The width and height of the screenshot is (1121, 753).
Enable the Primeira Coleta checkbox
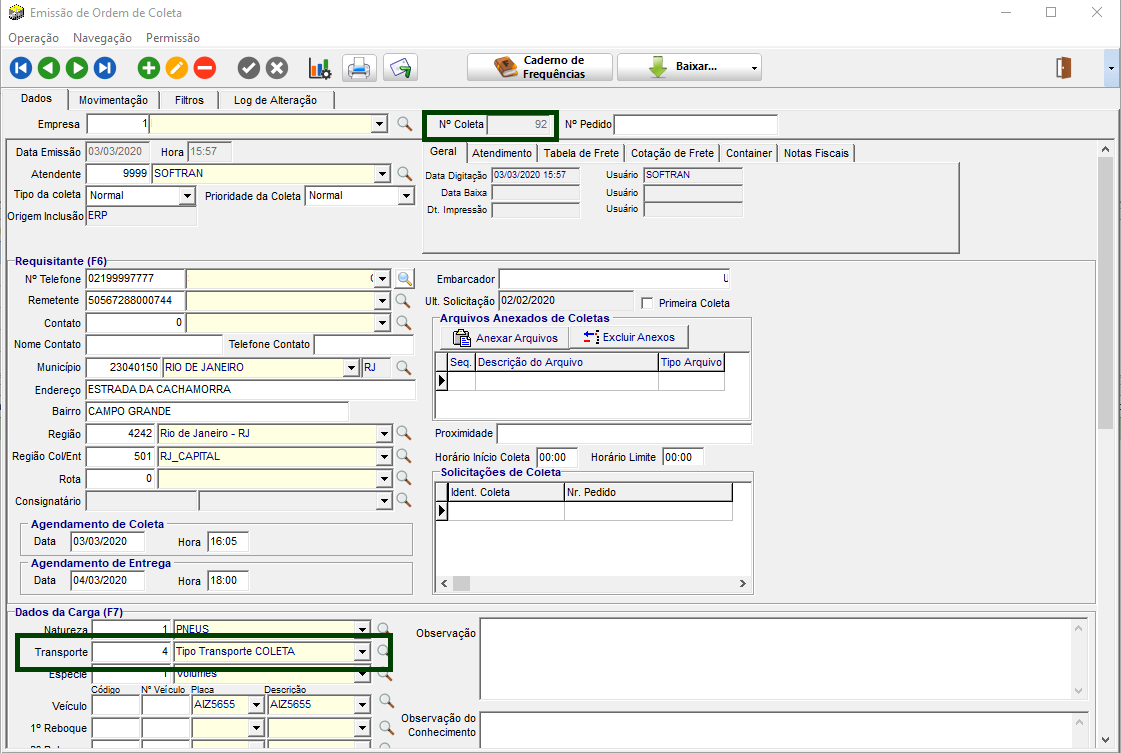pyautogui.click(x=647, y=303)
